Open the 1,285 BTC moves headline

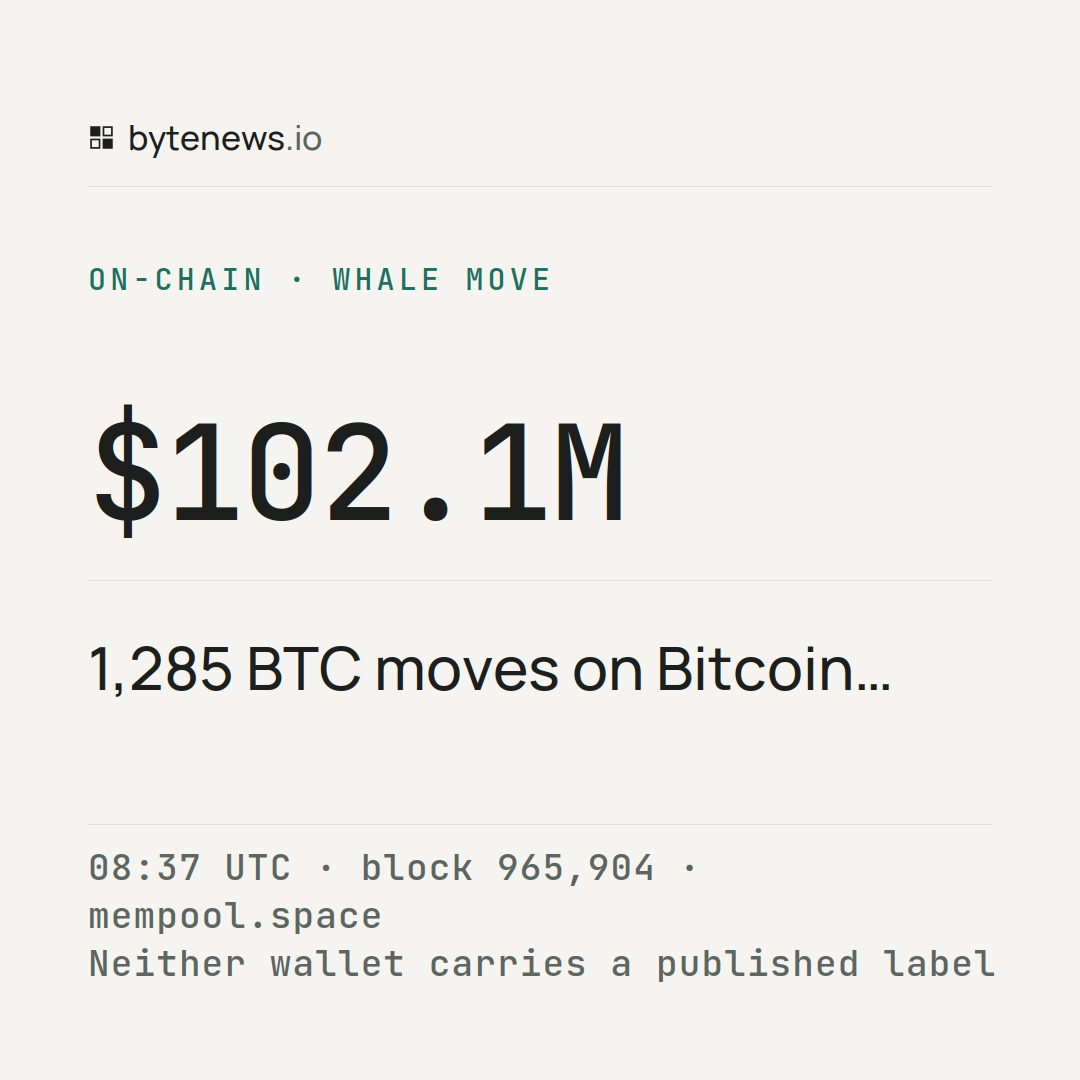(490, 669)
